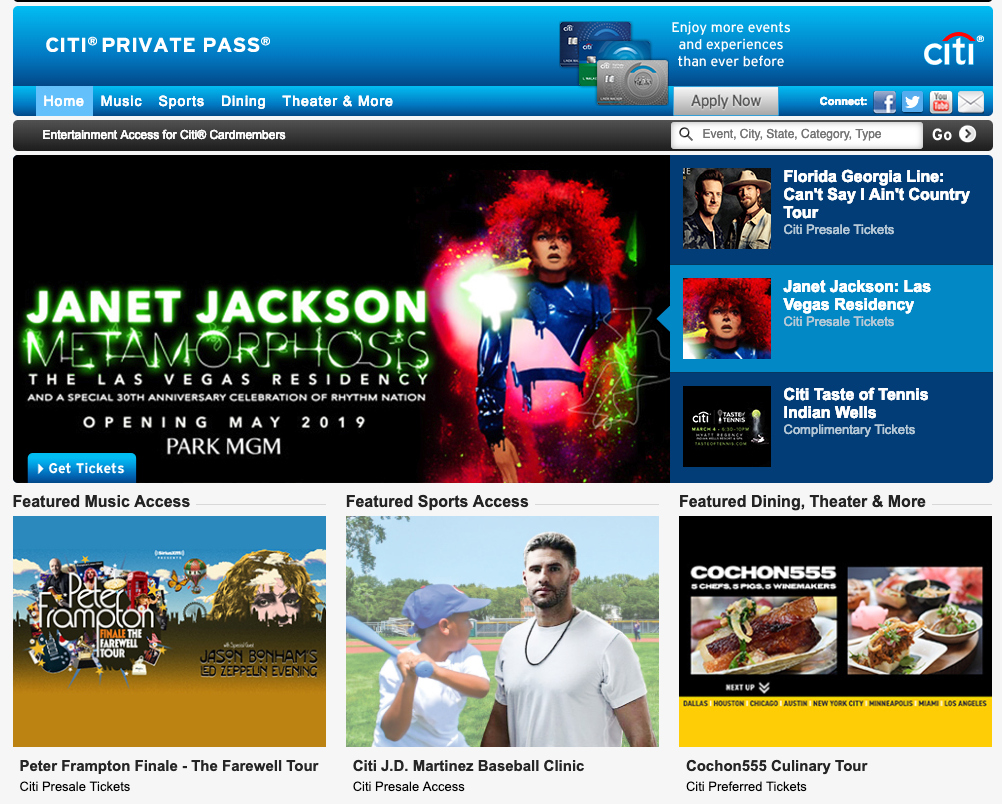Screen dimensions: 1002x804
Task: Open the Dining menu
Action: coord(243,101)
